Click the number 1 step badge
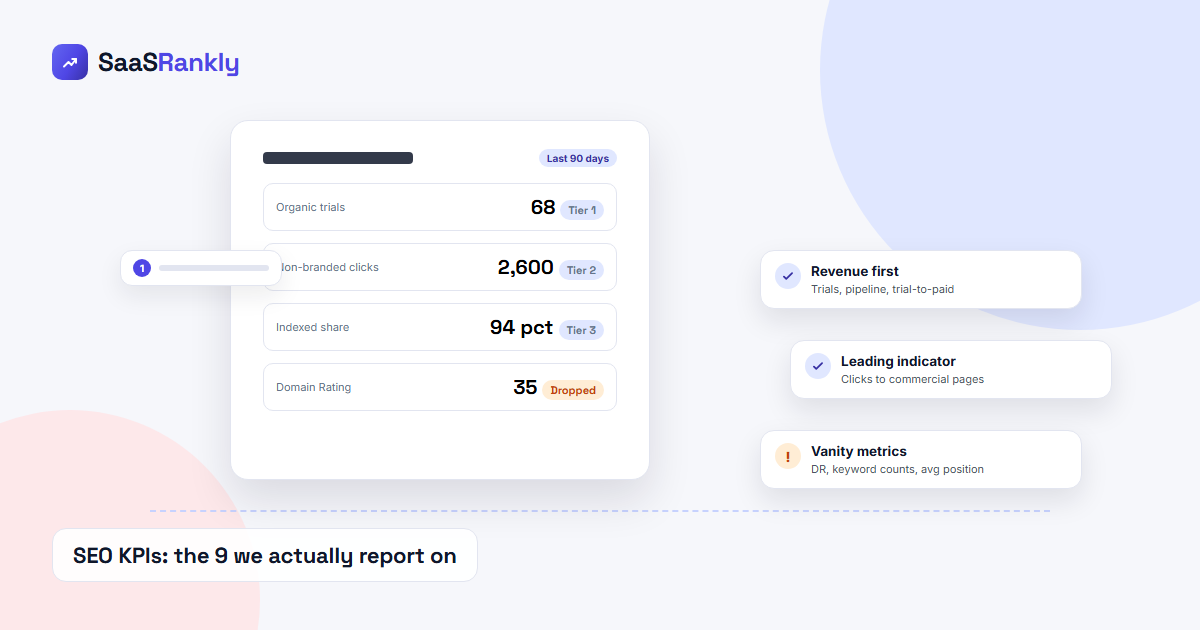The height and width of the screenshot is (630, 1200). 142,268
